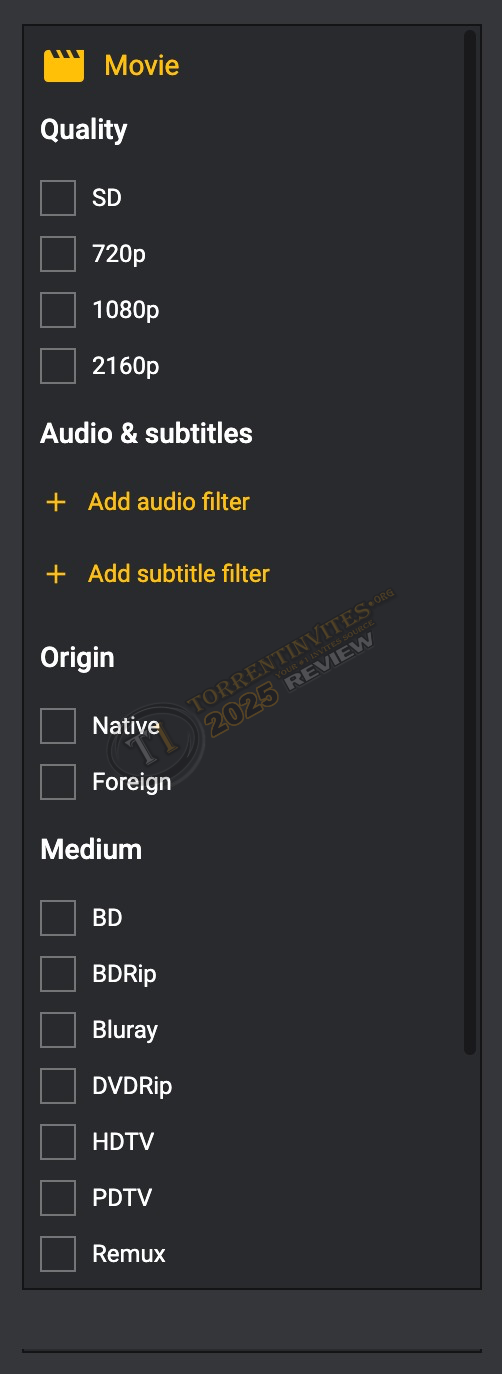The image size is (502, 1374).
Task: Select the DVDRip checkbox
Action: click(58, 1086)
